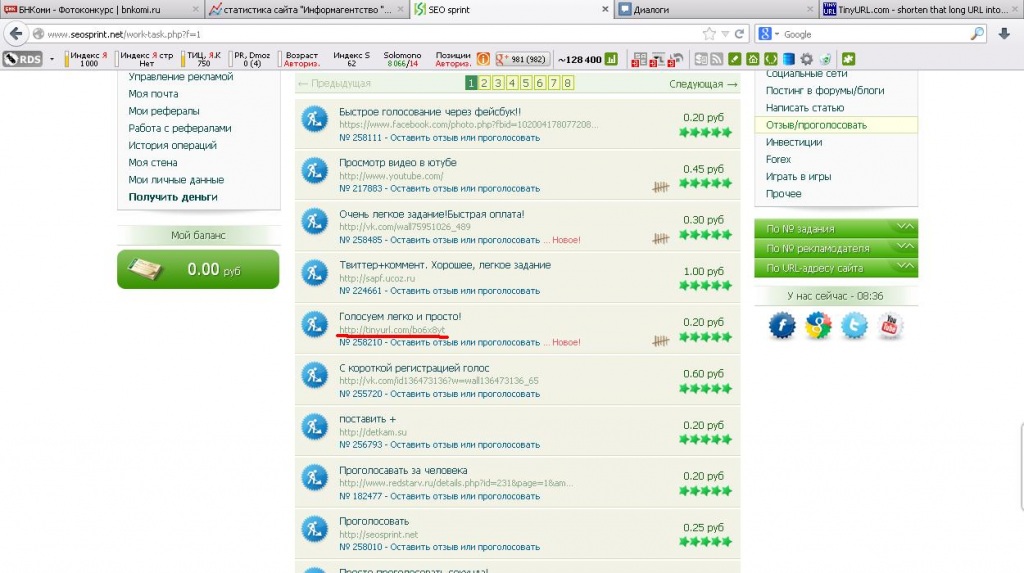Click the YouTube round social icon
The image size is (1024, 573).
click(889, 325)
